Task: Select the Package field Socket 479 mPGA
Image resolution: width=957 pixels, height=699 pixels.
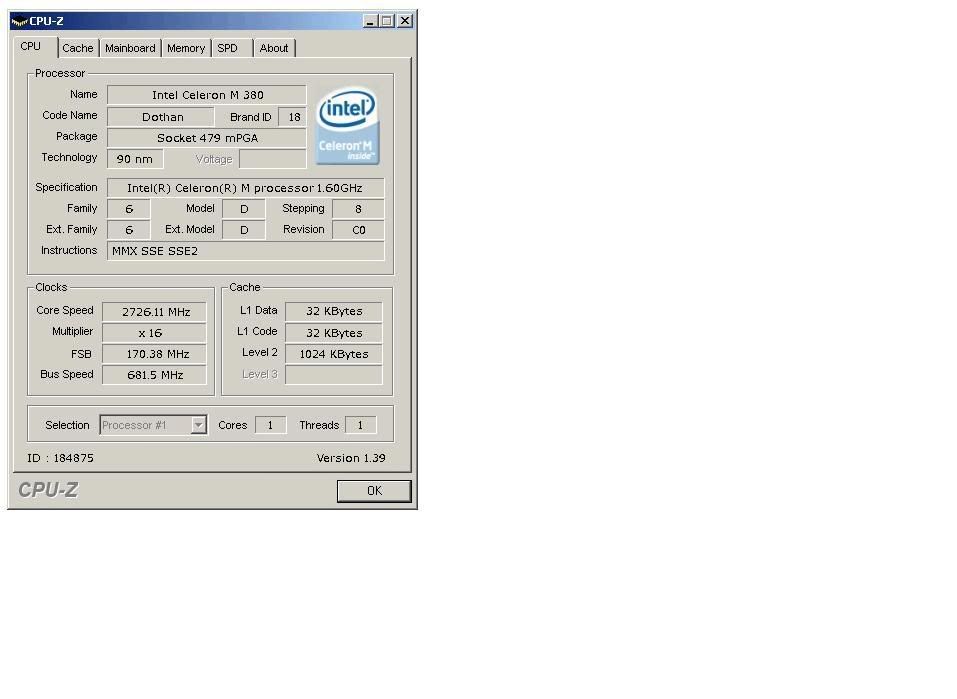Action: pos(207,138)
